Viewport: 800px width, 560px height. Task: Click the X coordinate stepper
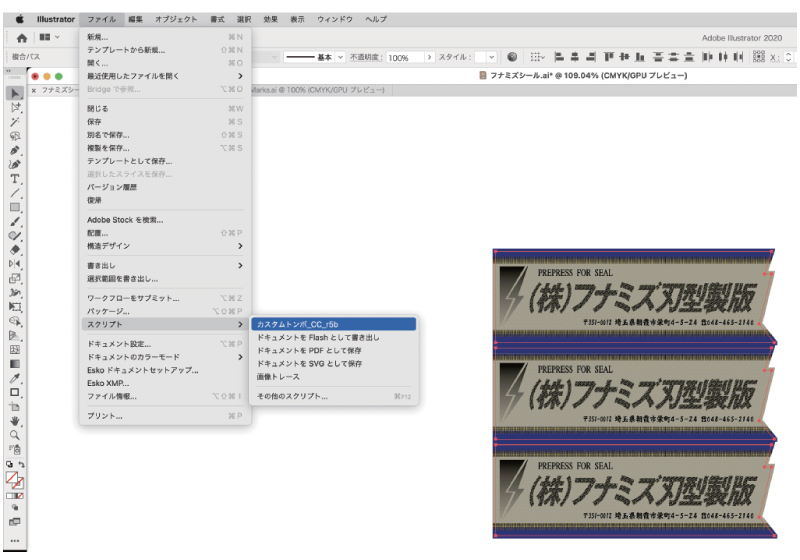788,57
